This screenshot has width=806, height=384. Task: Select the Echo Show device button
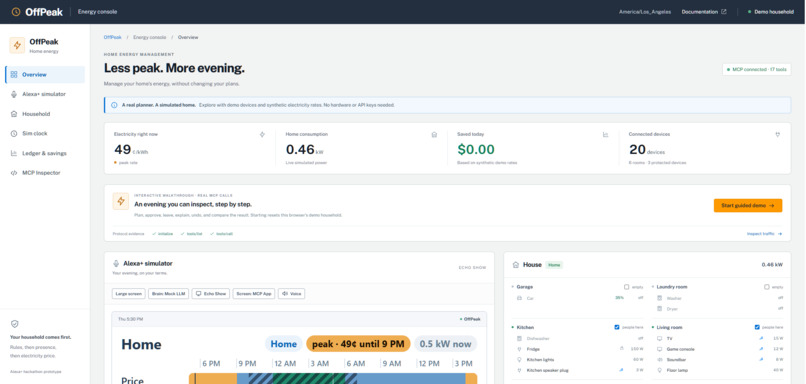(210, 294)
